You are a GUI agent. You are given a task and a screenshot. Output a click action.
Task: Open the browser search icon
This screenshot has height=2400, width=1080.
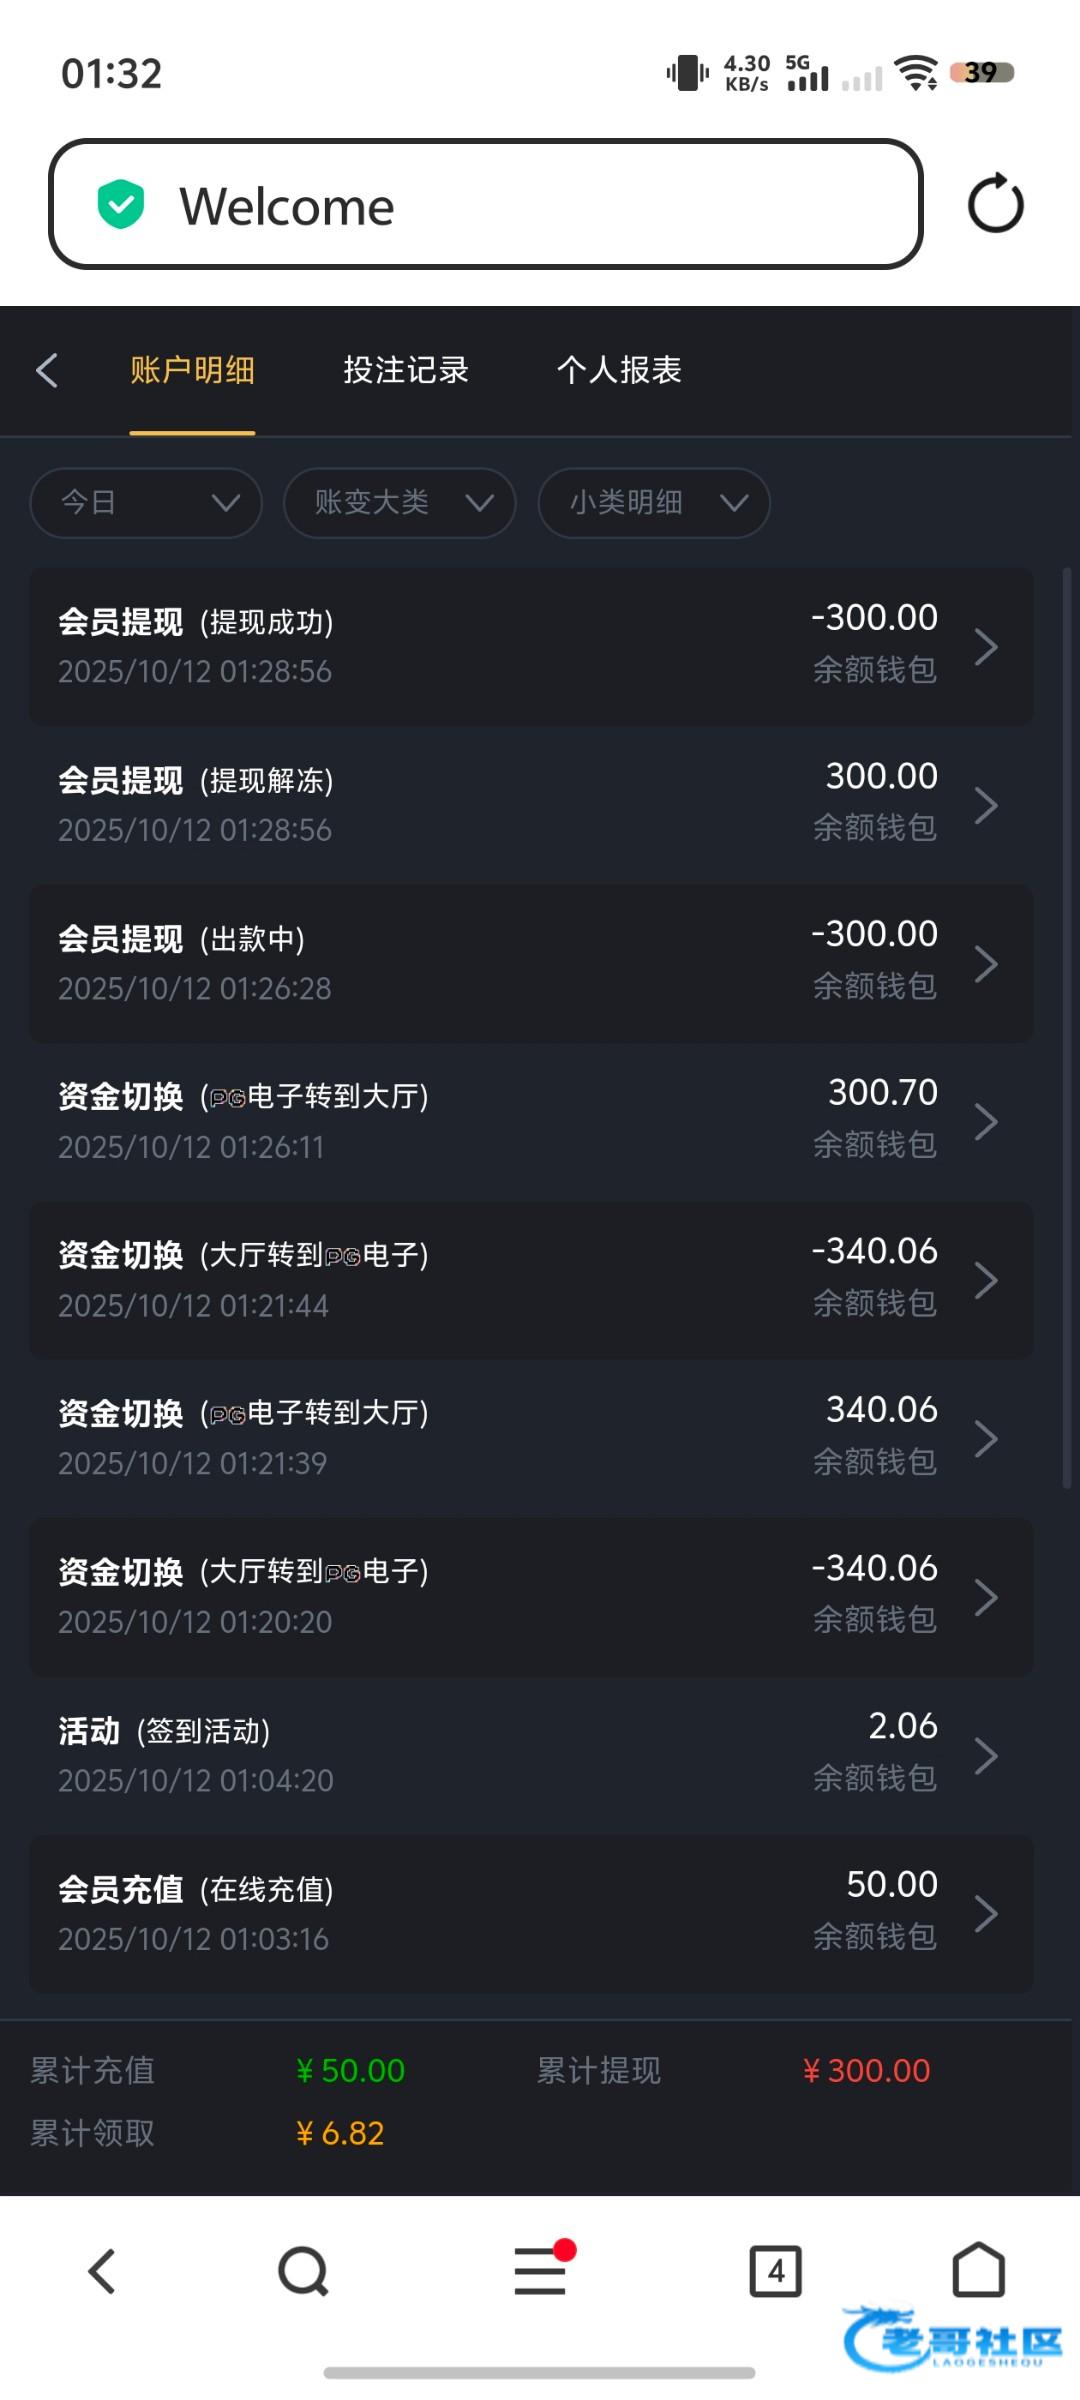click(x=303, y=2271)
